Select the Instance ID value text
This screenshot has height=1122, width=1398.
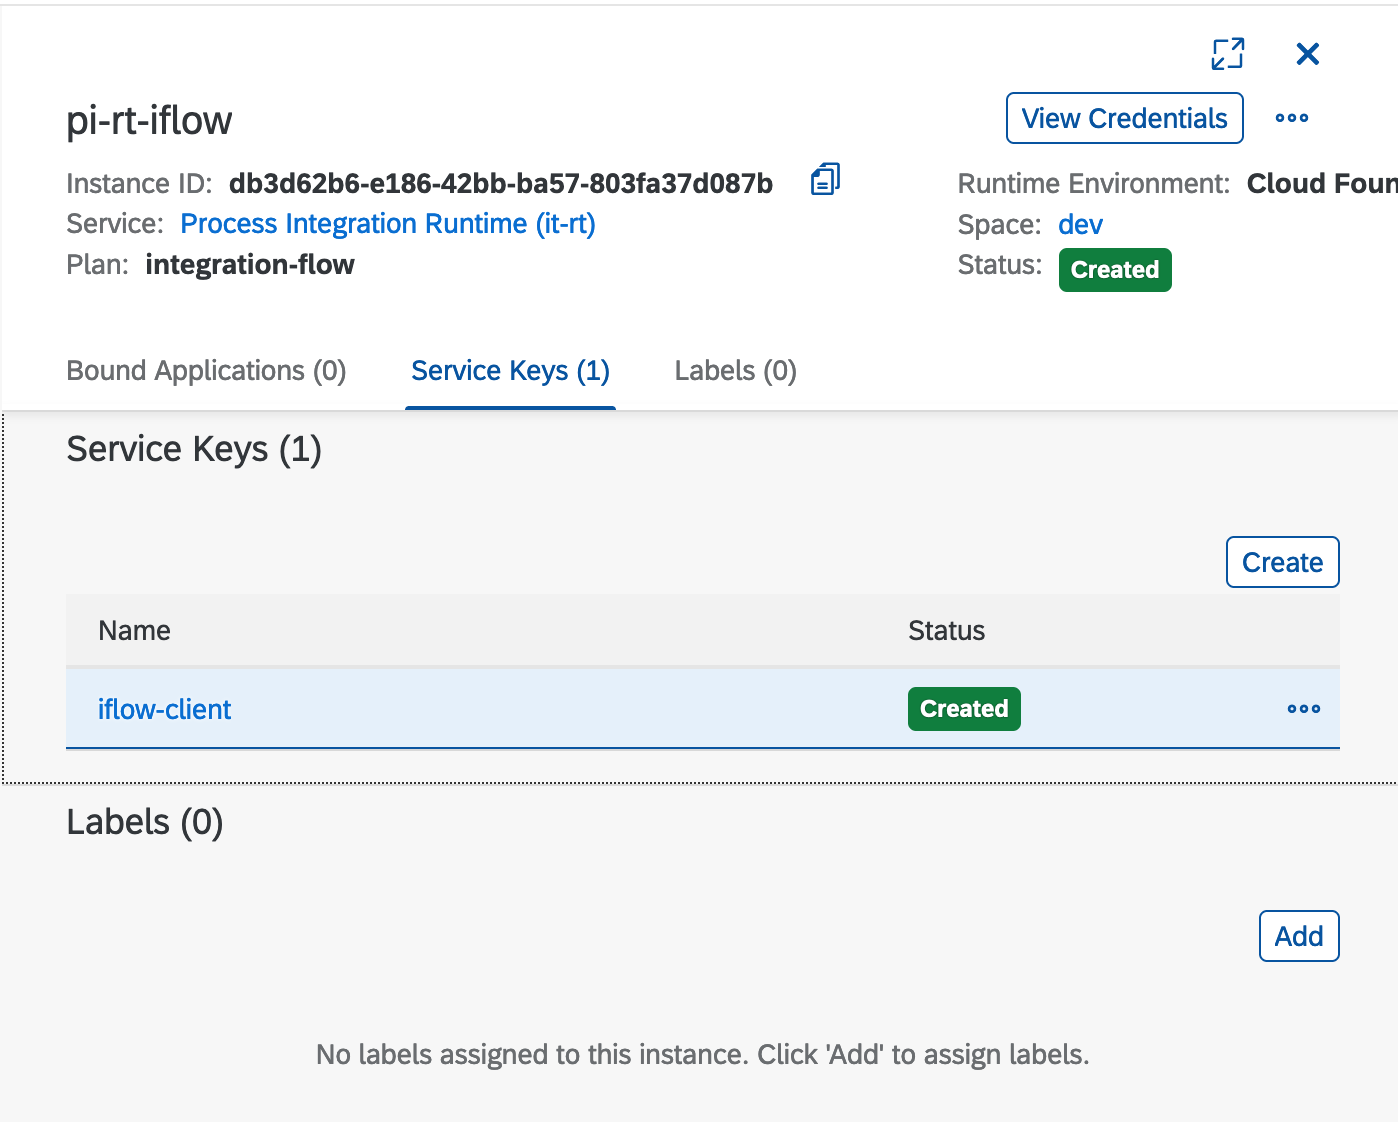(x=501, y=183)
